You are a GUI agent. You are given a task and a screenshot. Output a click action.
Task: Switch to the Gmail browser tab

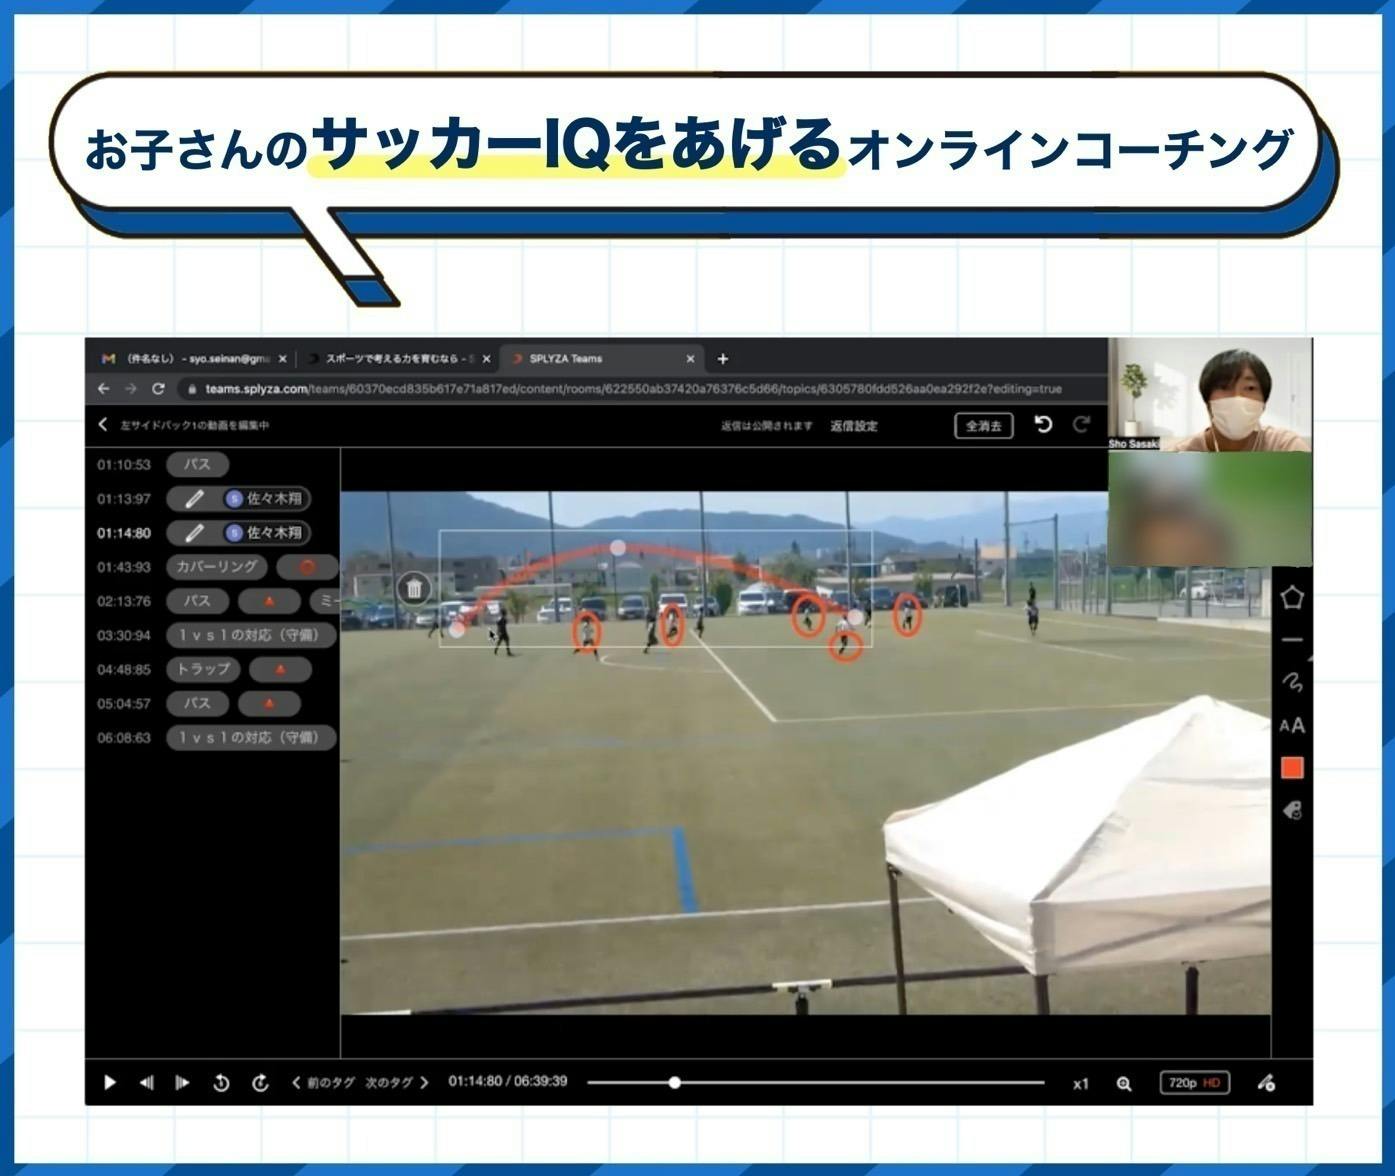[190, 358]
